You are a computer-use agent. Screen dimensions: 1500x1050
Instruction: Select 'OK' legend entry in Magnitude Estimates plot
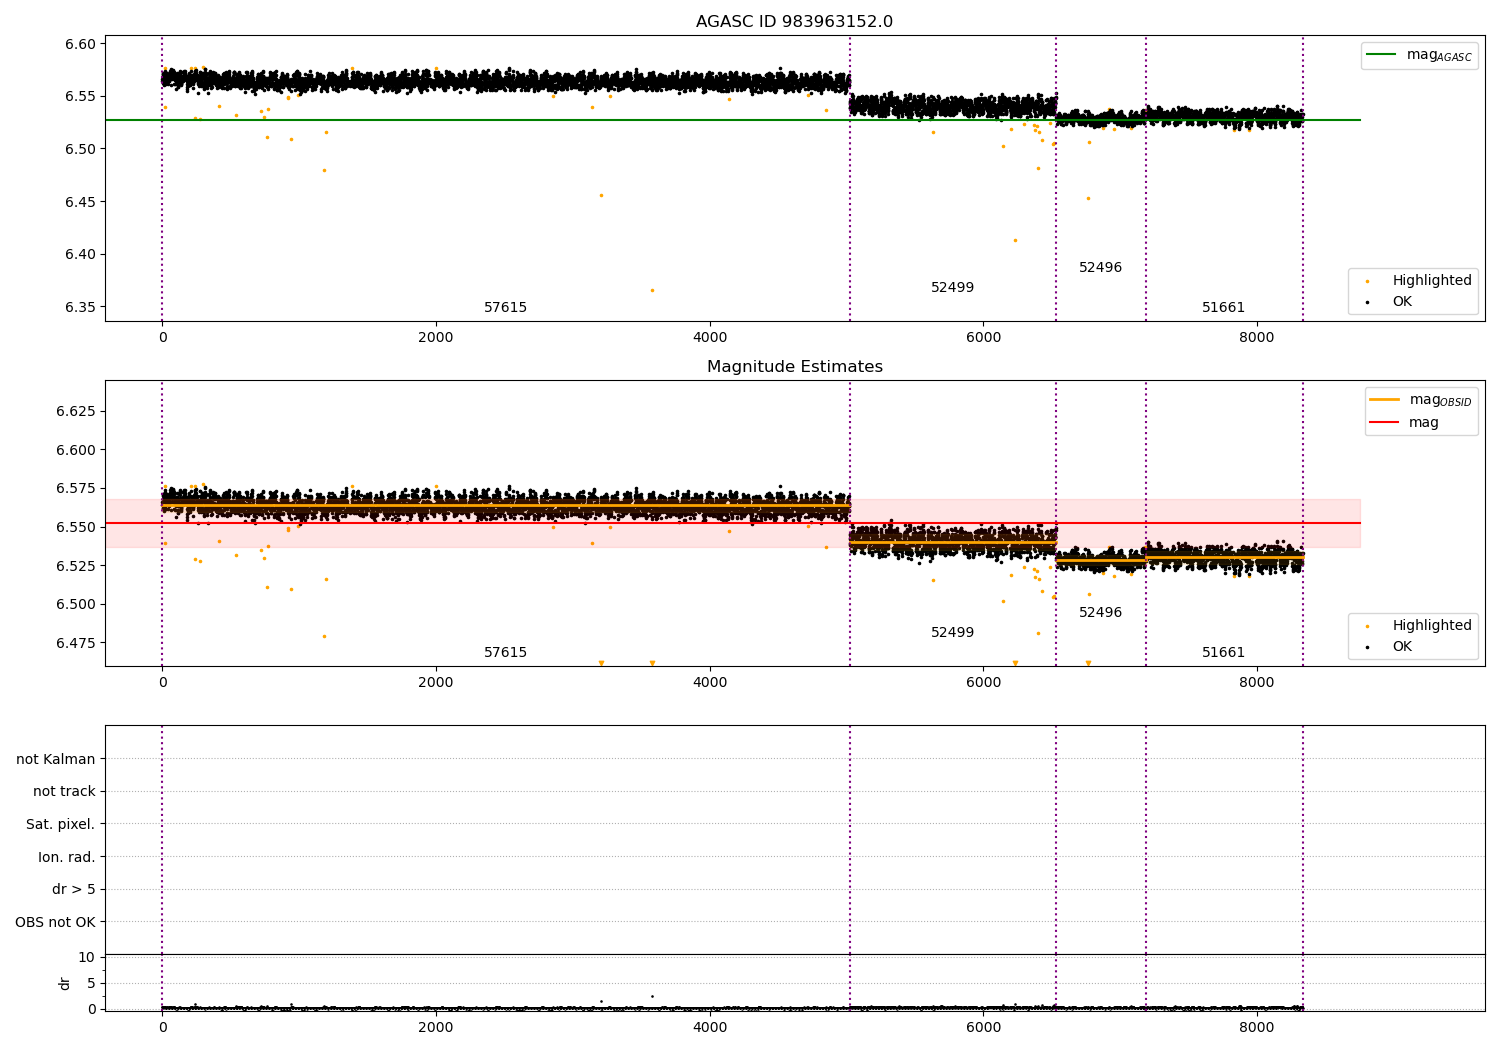pyautogui.click(x=1388, y=646)
